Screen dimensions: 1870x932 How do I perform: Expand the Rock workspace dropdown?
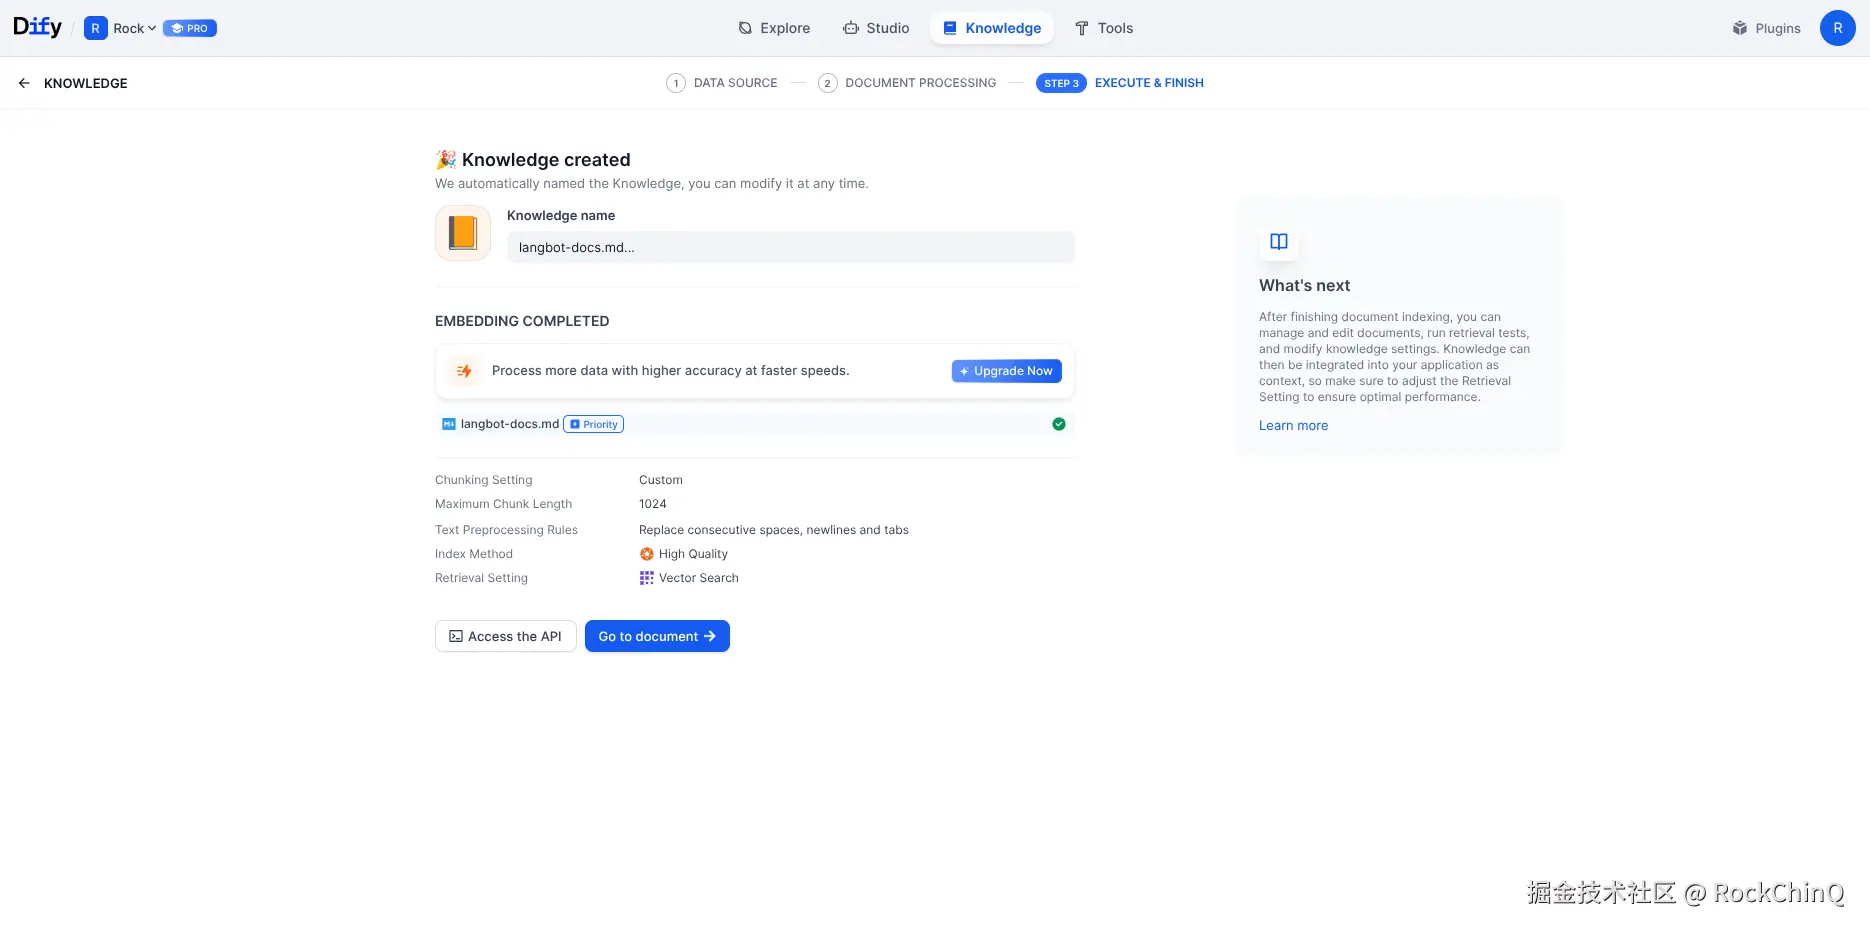[135, 28]
